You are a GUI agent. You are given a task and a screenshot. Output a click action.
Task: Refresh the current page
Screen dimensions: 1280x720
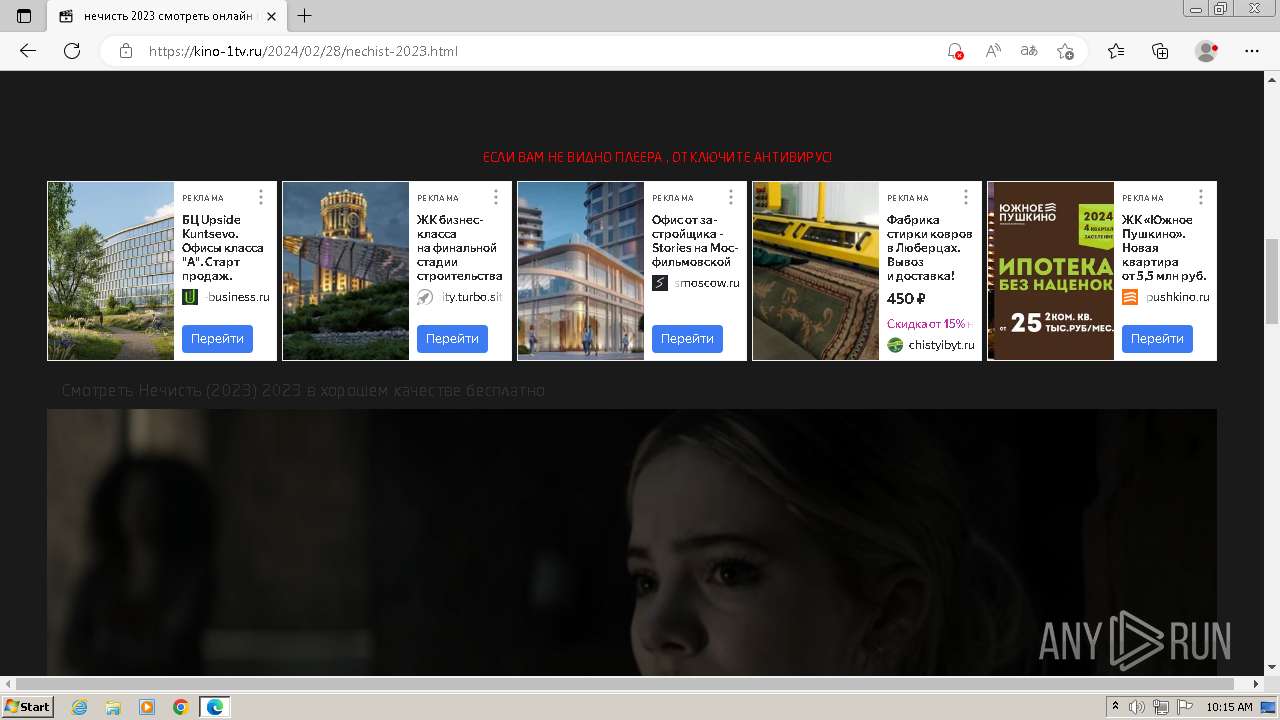click(72, 51)
